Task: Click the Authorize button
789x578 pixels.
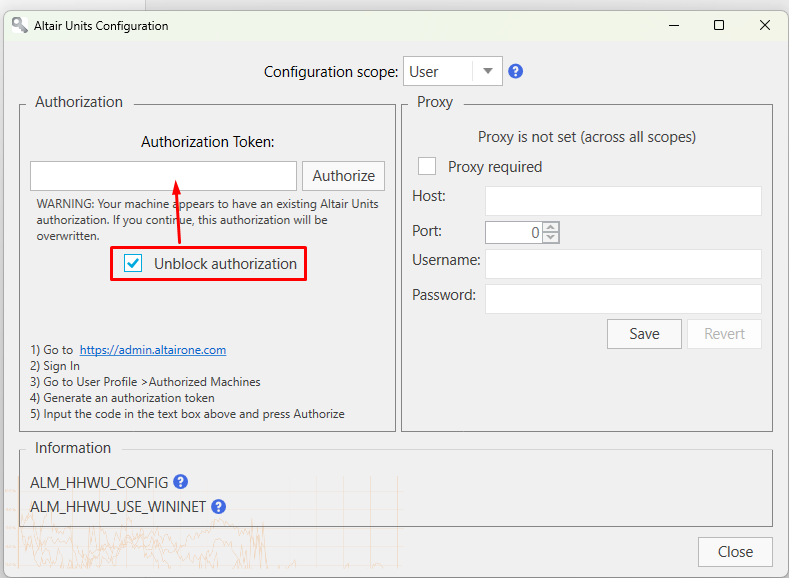Action: (x=344, y=176)
